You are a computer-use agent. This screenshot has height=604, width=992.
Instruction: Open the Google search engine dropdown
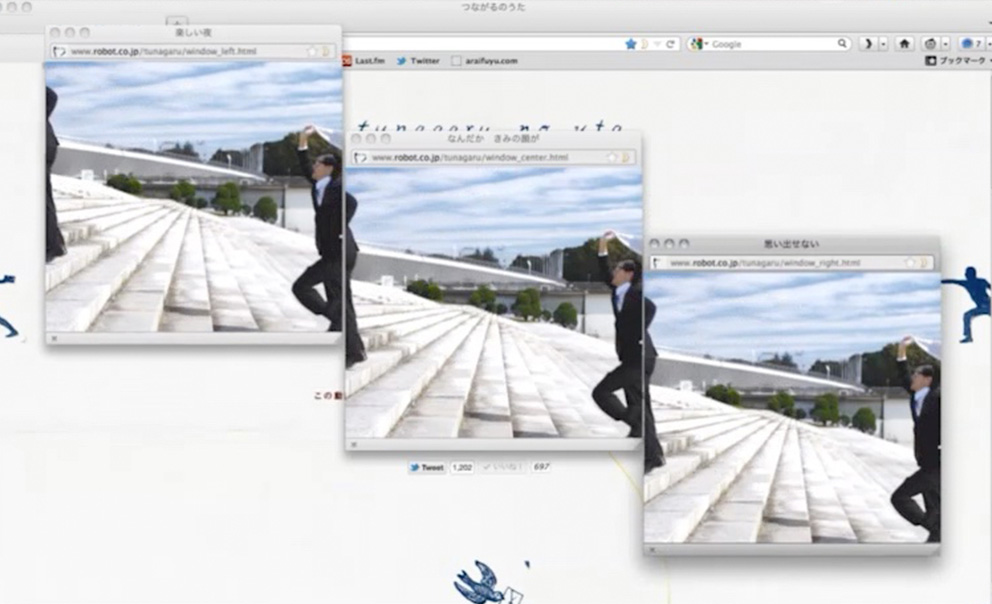coord(698,44)
